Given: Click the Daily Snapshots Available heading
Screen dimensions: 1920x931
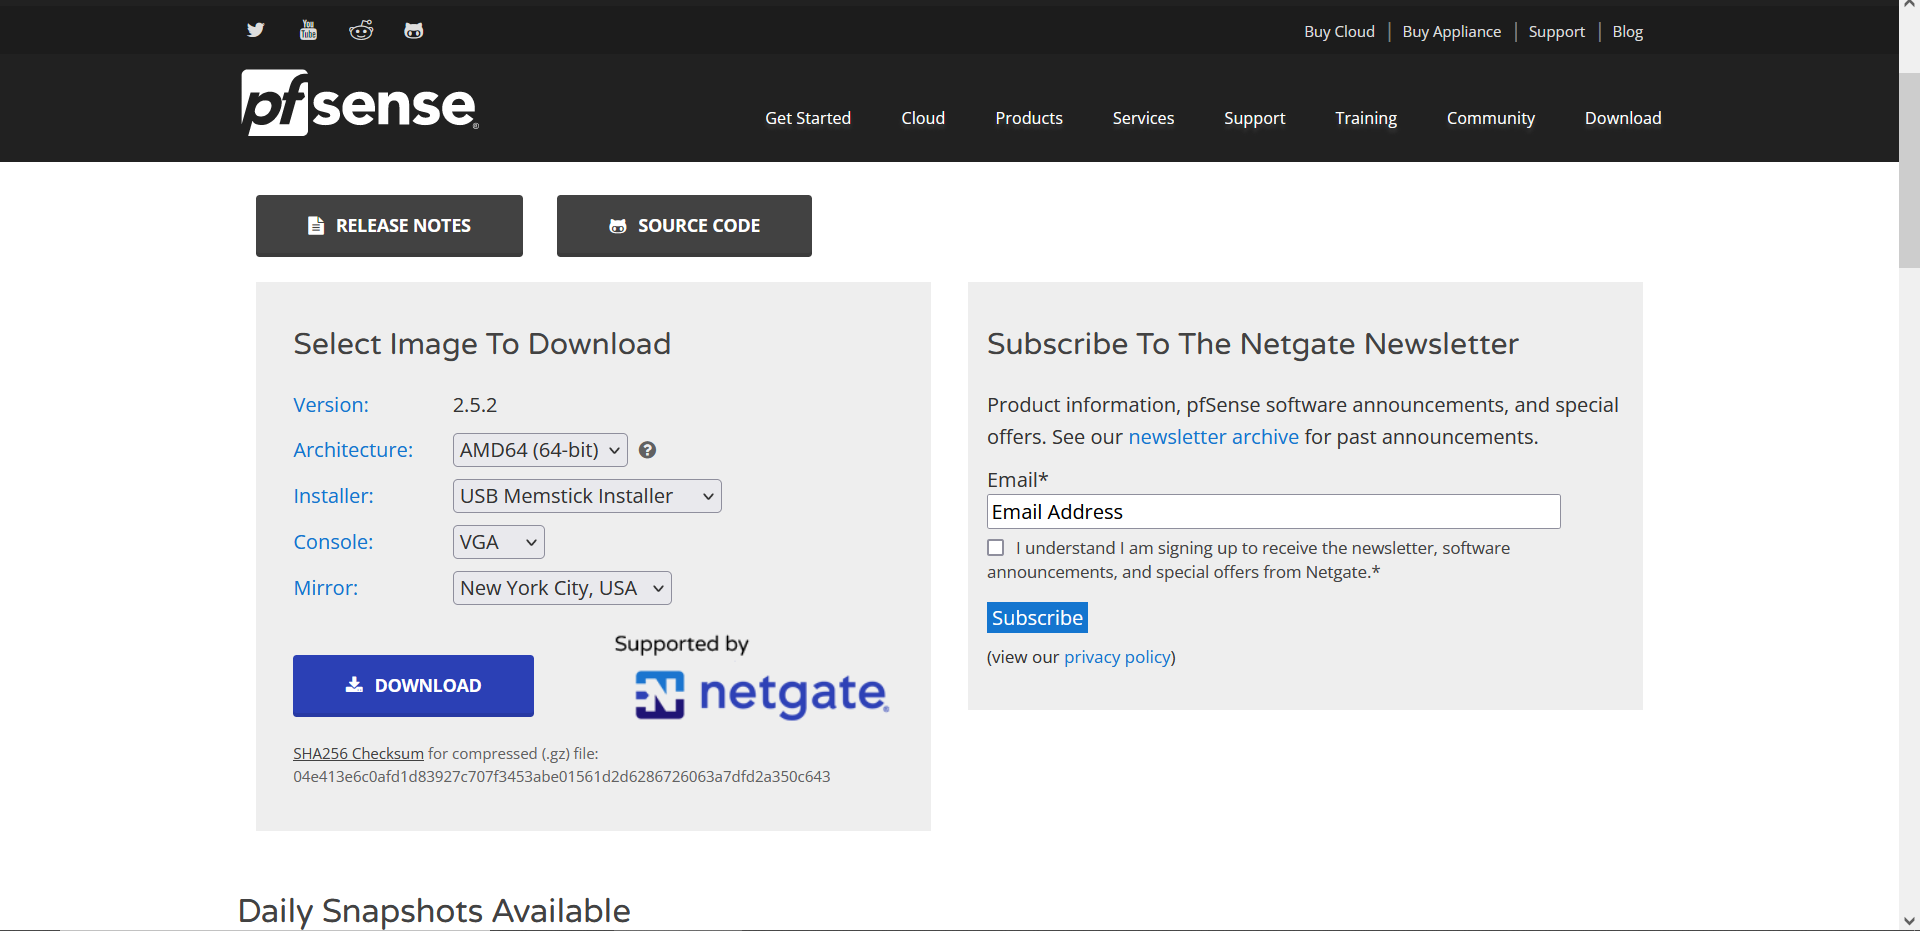Looking at the screenshot, I should coord(434,911).
